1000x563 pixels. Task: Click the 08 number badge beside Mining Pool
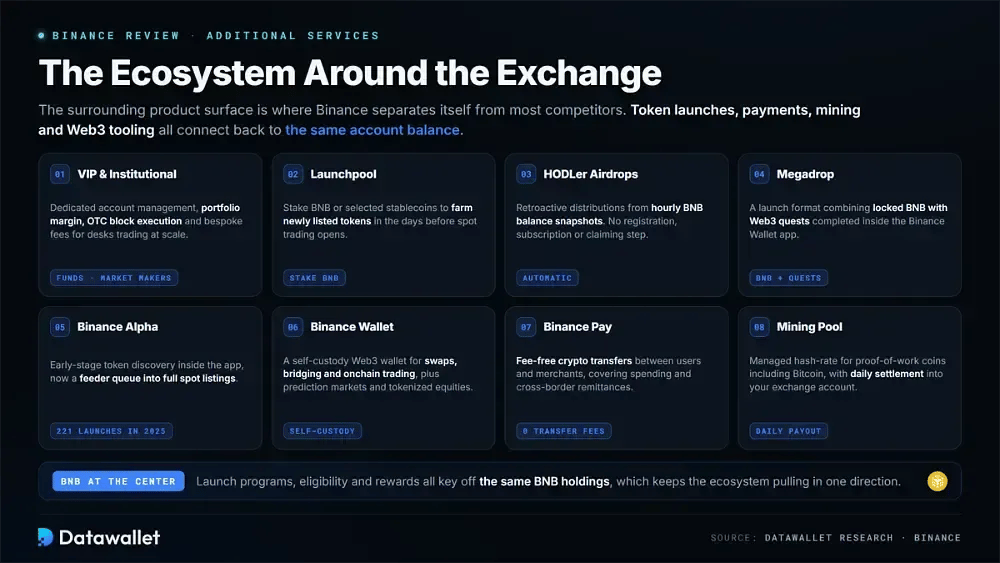[x=759, y=327]
